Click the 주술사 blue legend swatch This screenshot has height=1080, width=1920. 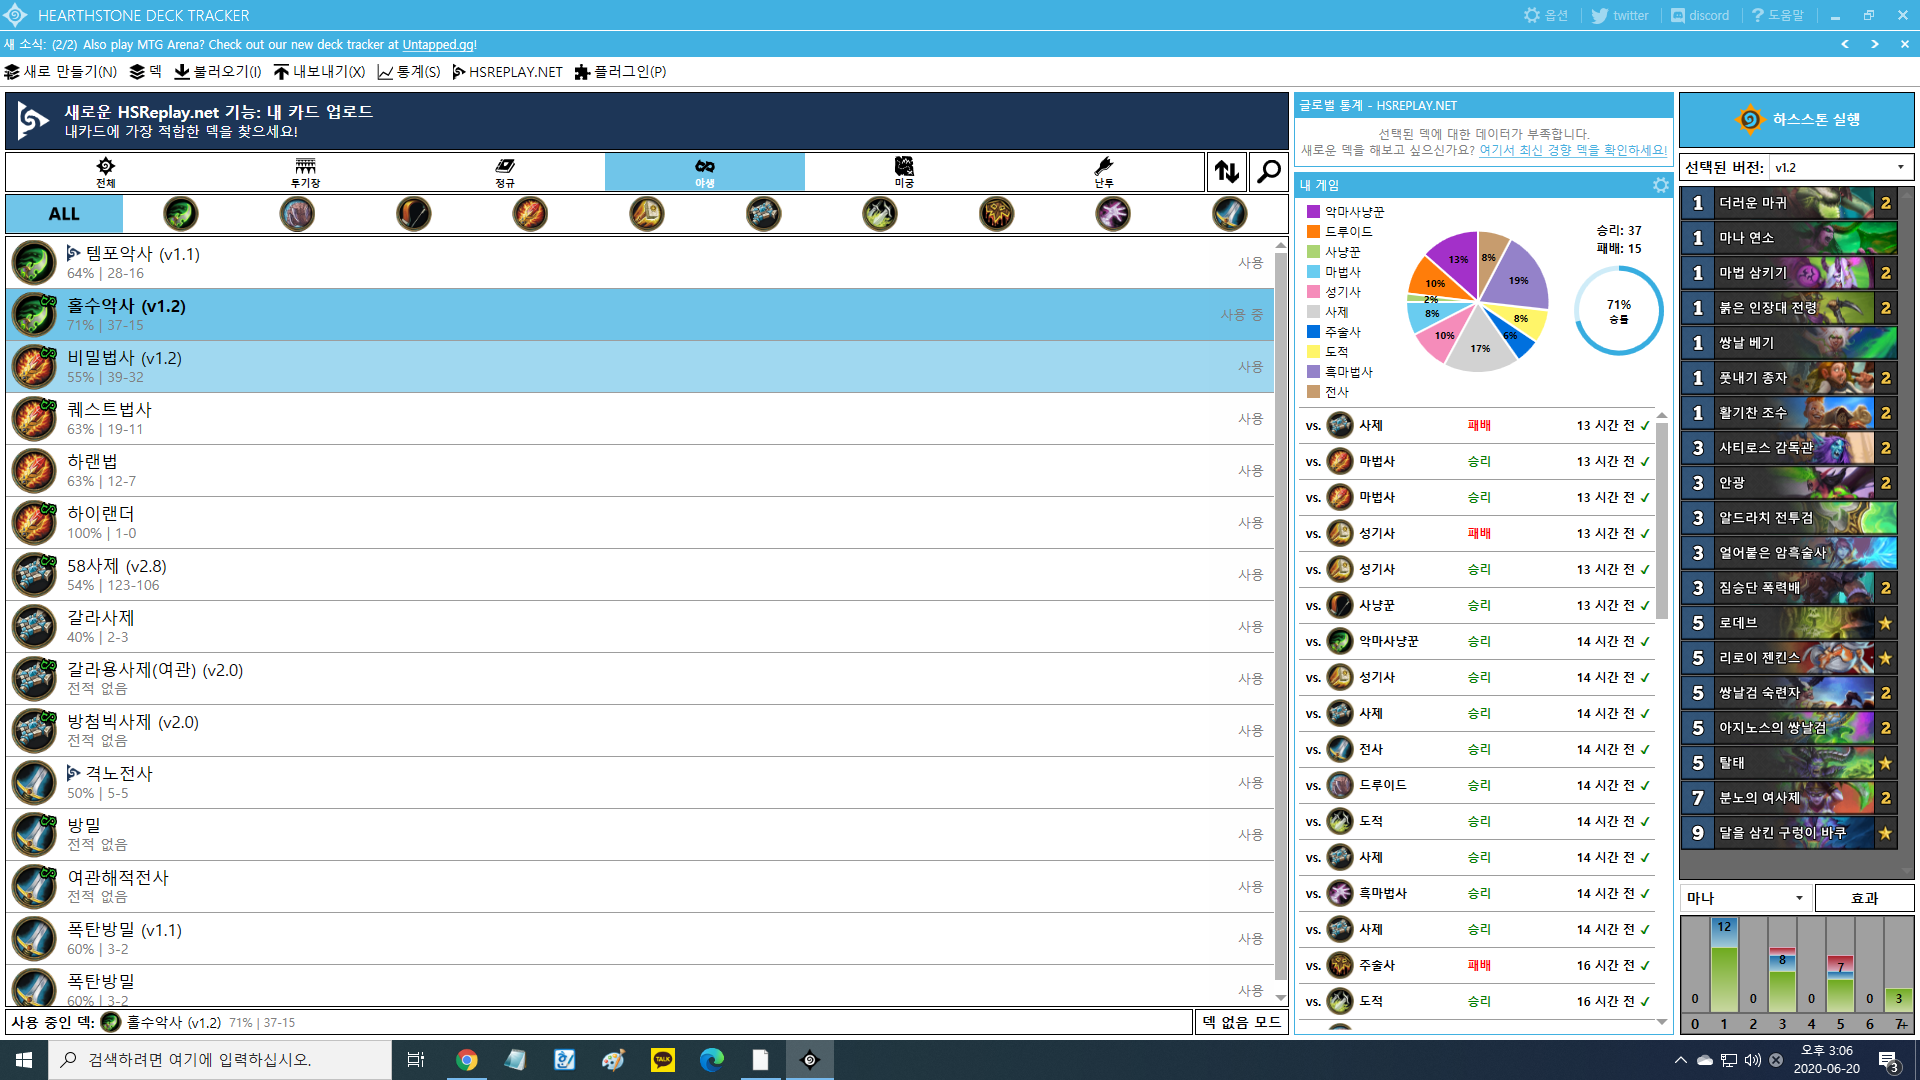(1313, 332)
